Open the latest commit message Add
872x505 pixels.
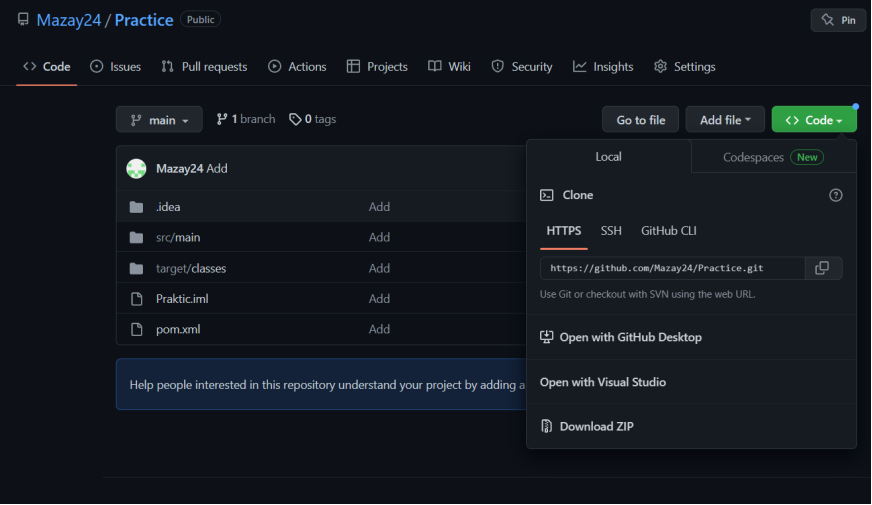217,169
